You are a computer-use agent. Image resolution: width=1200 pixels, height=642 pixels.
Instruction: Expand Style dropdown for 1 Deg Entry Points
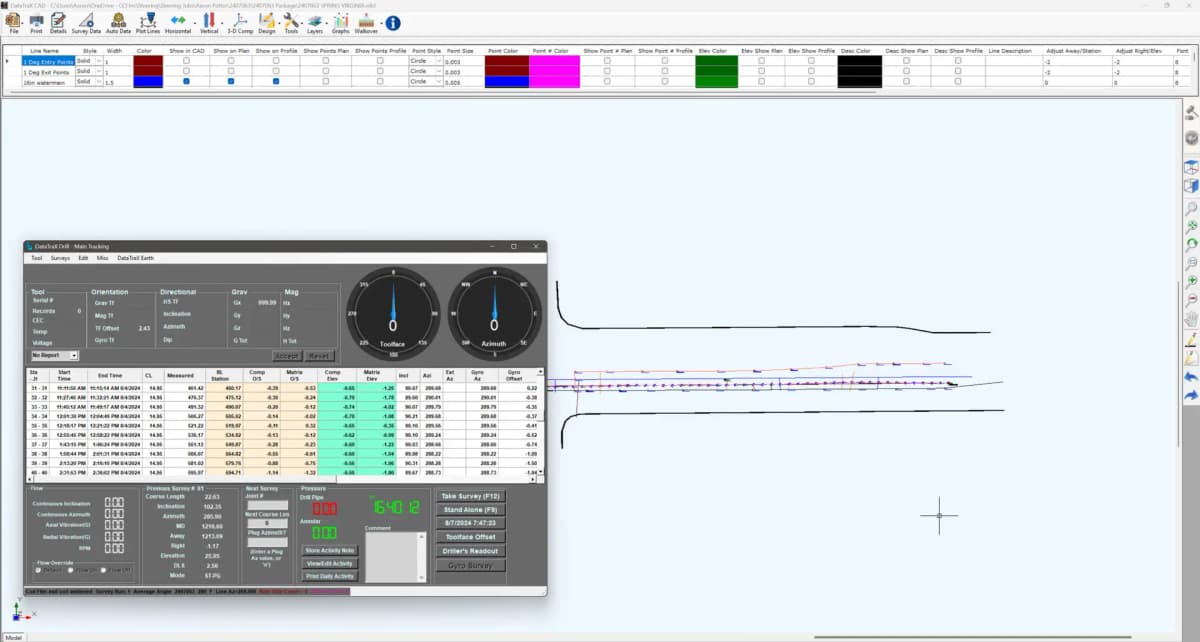[97, 61]
